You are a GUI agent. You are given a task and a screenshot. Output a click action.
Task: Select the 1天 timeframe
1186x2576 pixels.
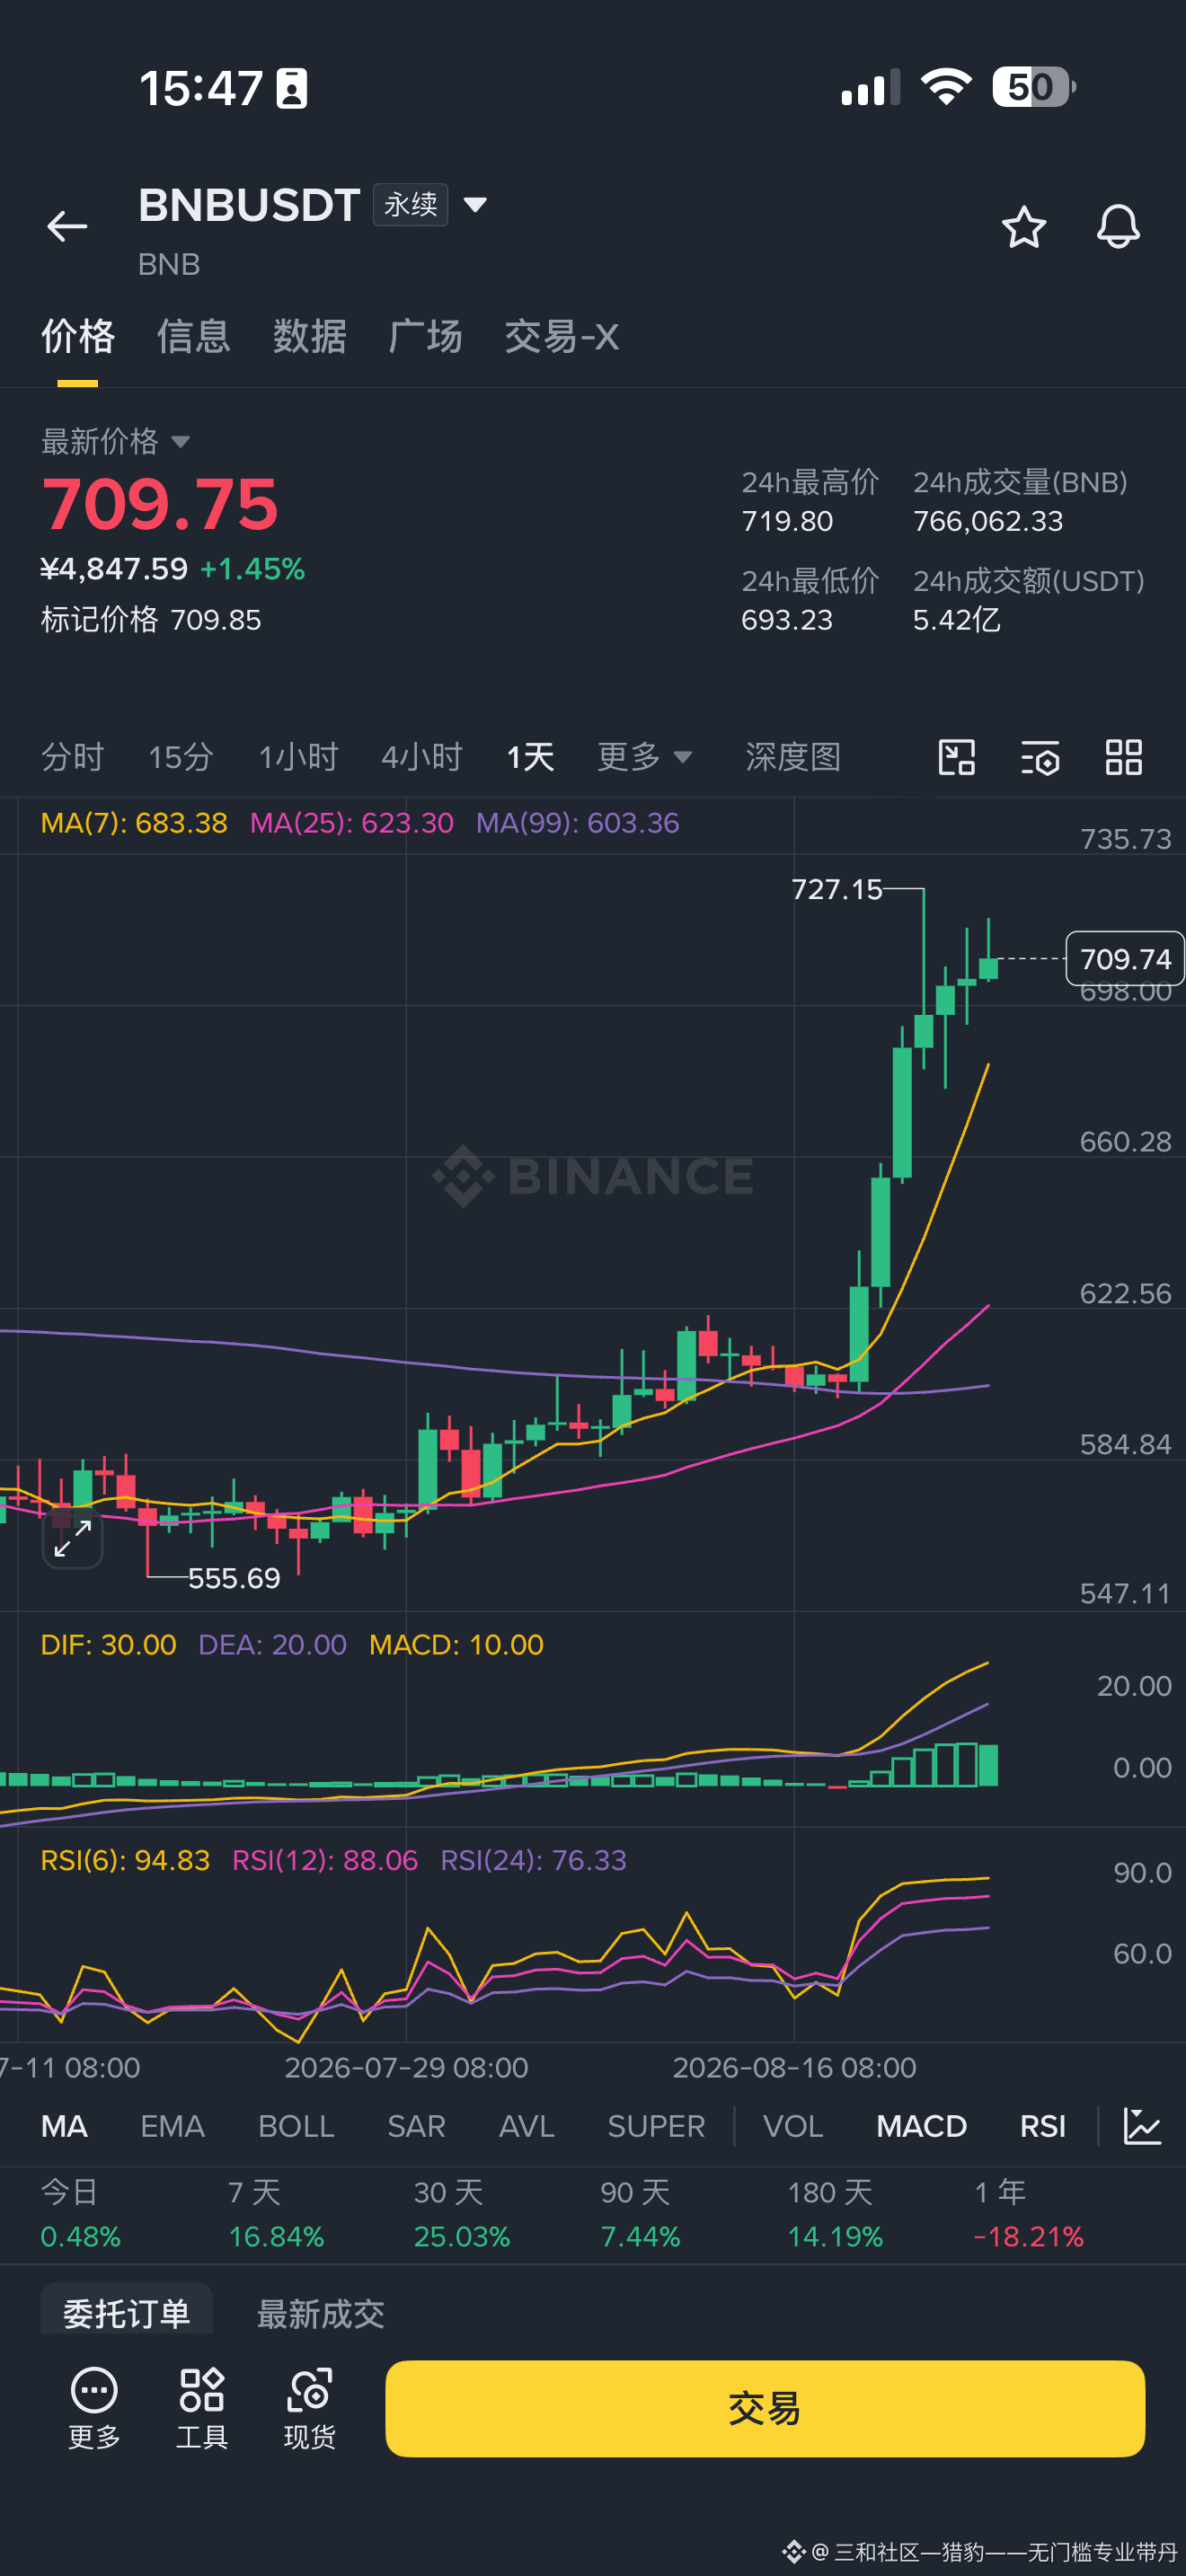point(530,757)
